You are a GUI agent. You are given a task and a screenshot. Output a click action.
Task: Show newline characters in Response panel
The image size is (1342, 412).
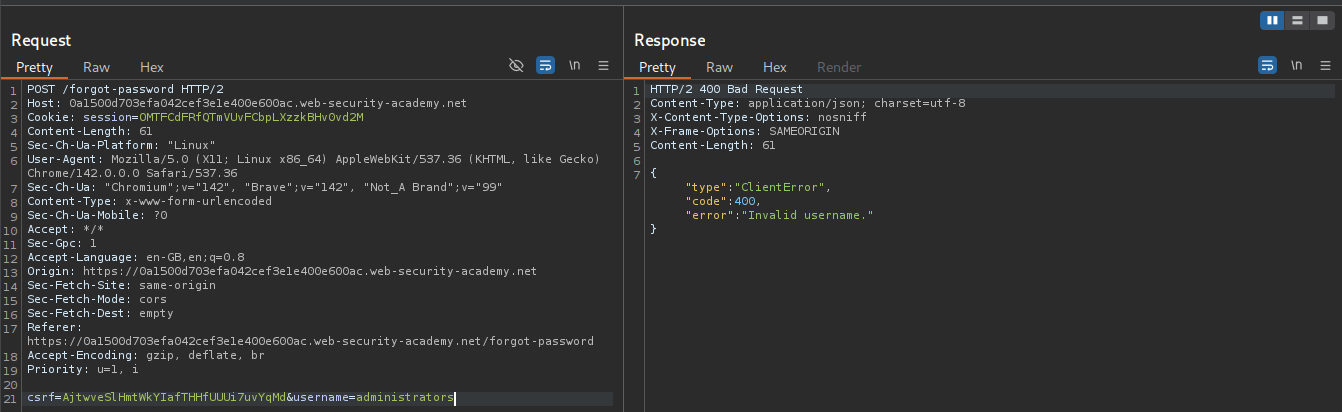1297,66
